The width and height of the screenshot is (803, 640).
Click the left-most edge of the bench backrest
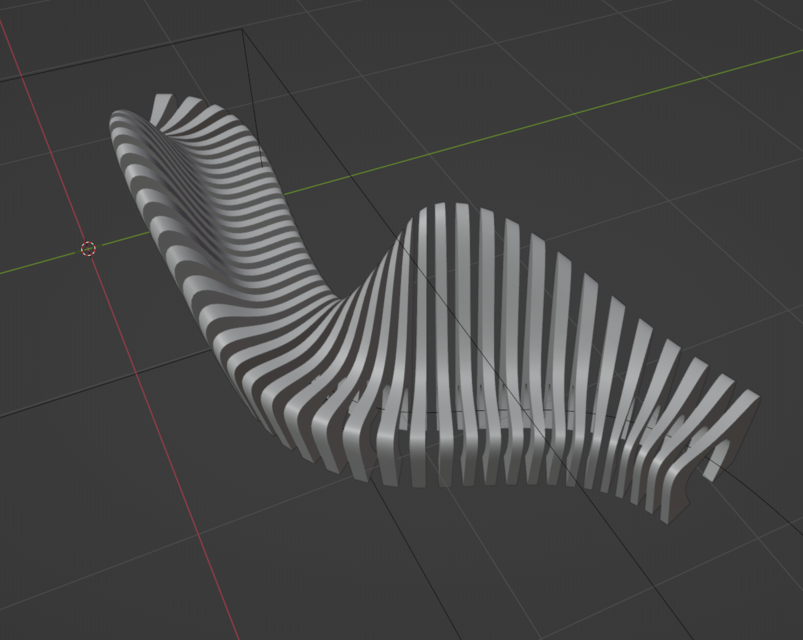pyautogui.click(x=112, y=125)
